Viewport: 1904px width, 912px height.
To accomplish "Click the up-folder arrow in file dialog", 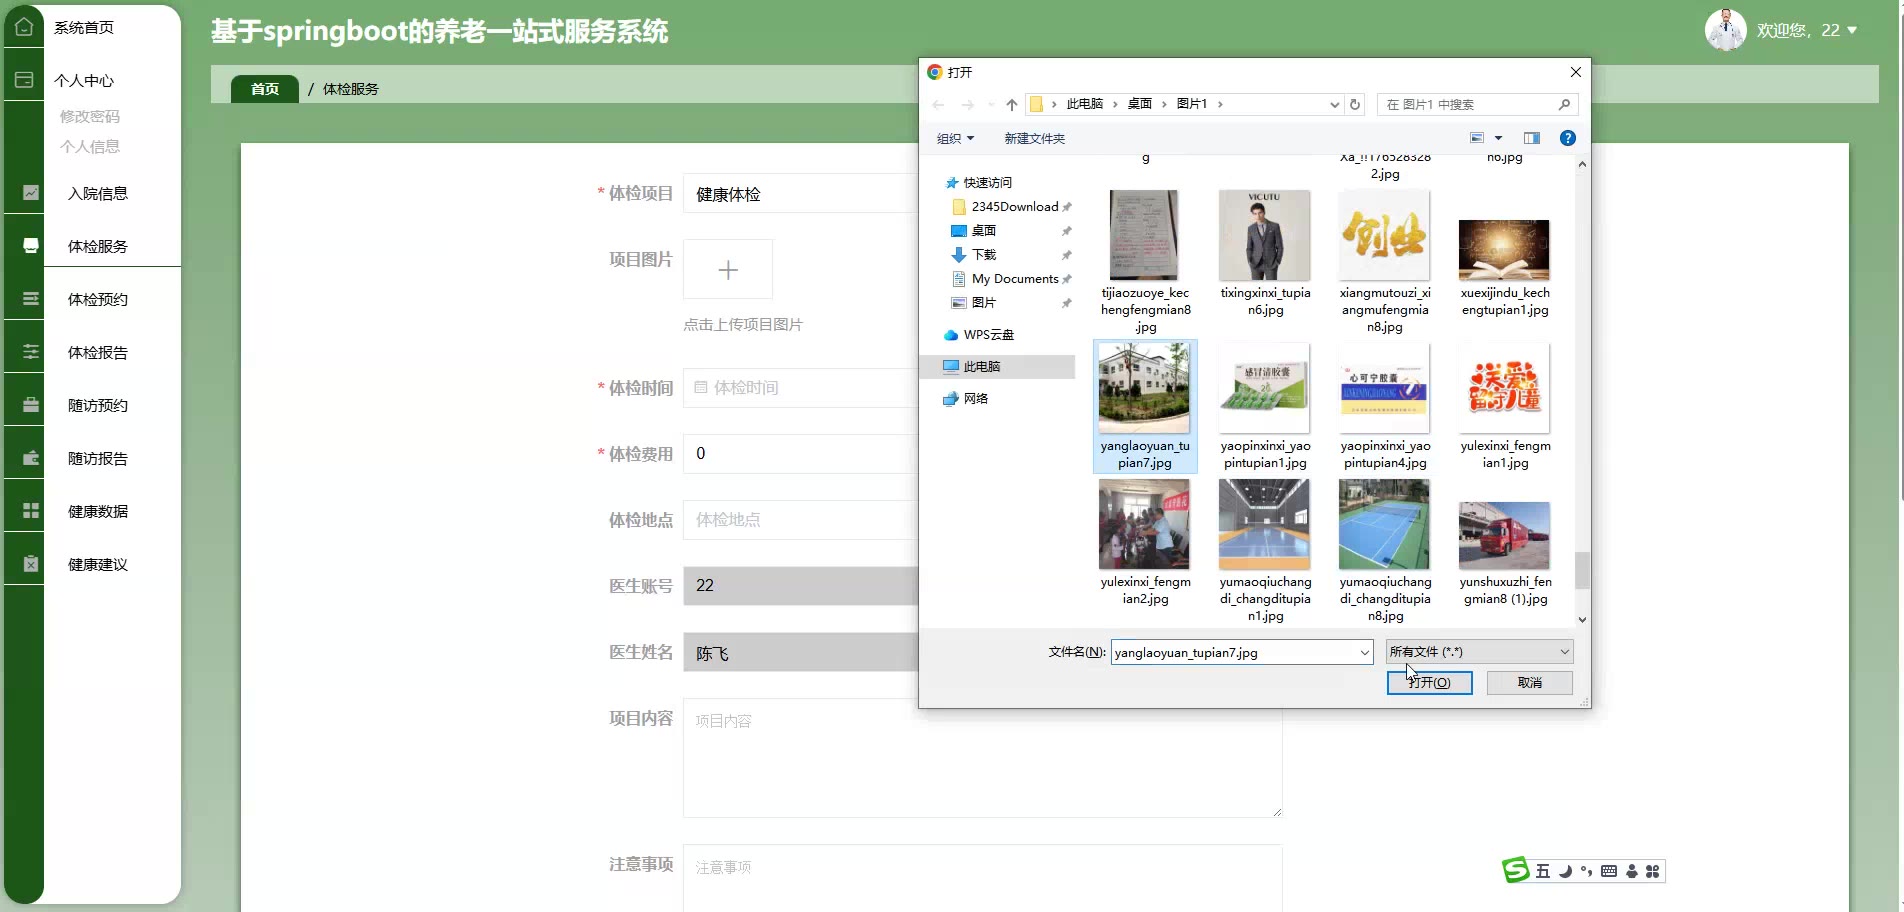I will click(x=1012, y=104).
